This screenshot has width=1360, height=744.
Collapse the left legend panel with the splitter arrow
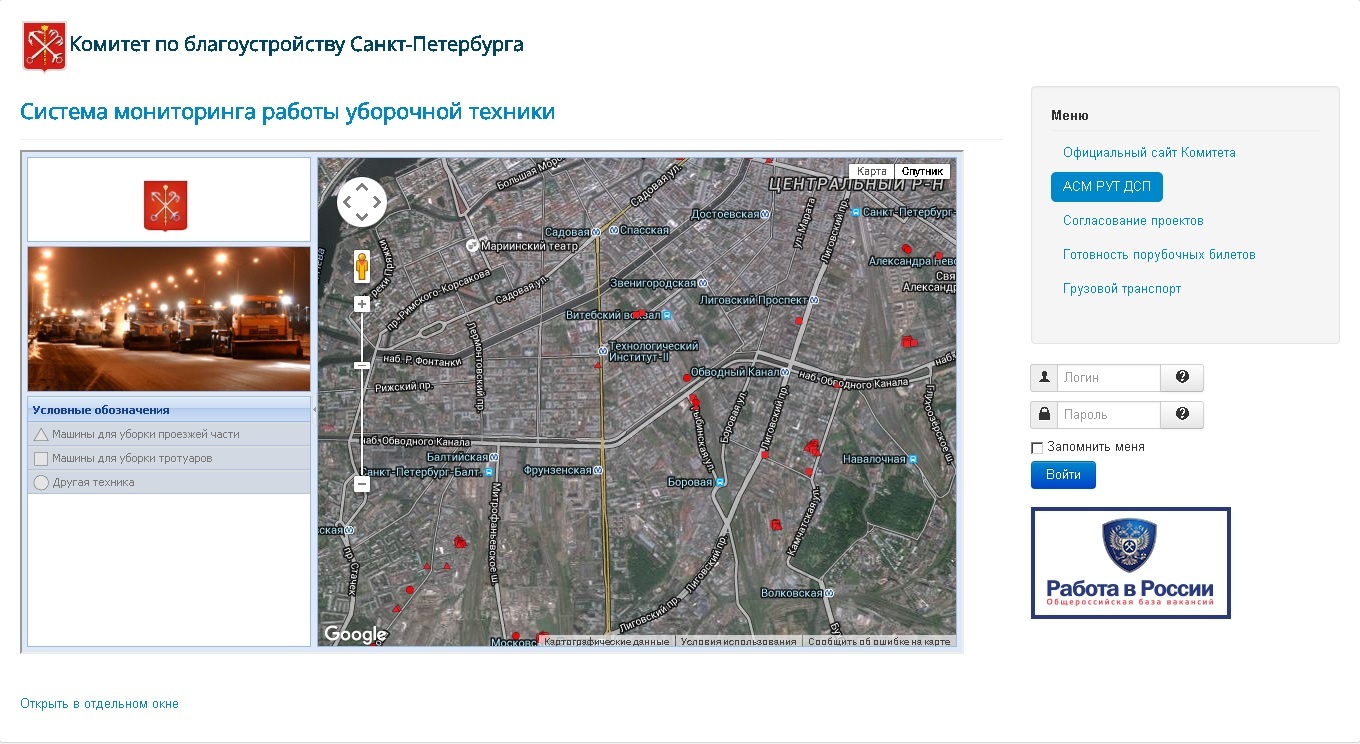[314, 410]
